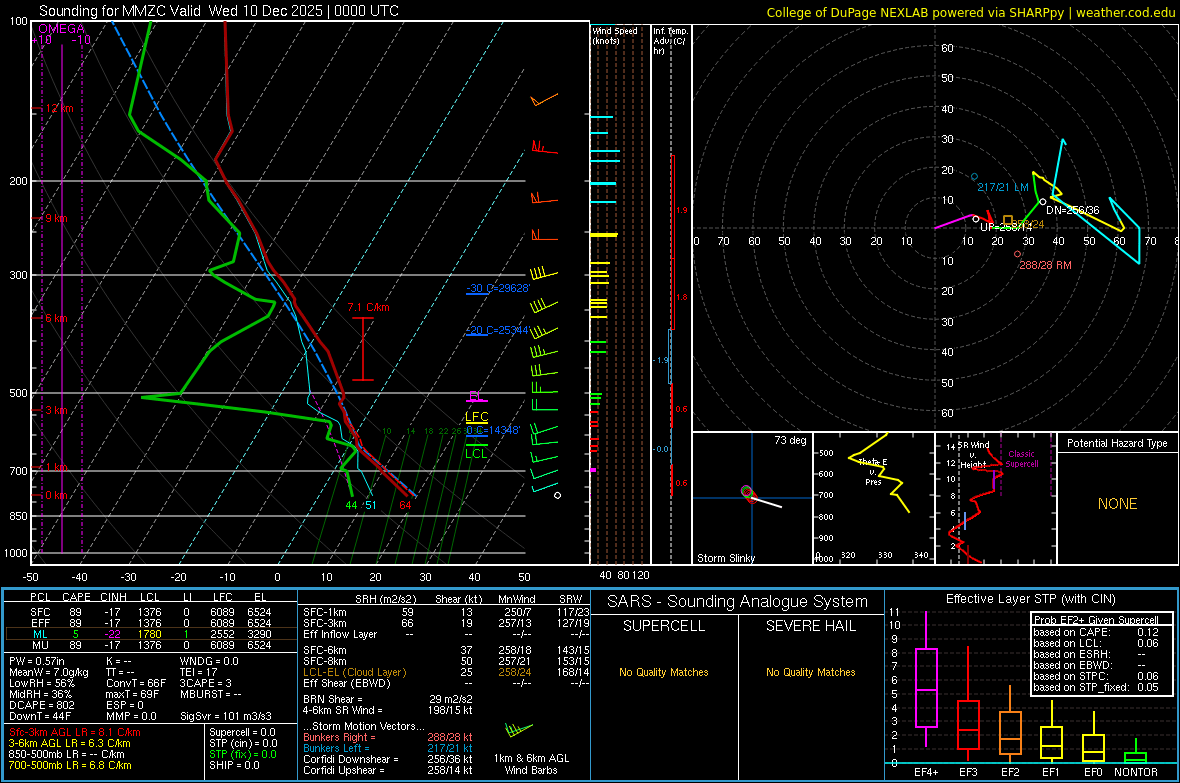
Task: Click the Bunkers Left storm motion entry
Action: pyautogui.click(x=388, y=748)
